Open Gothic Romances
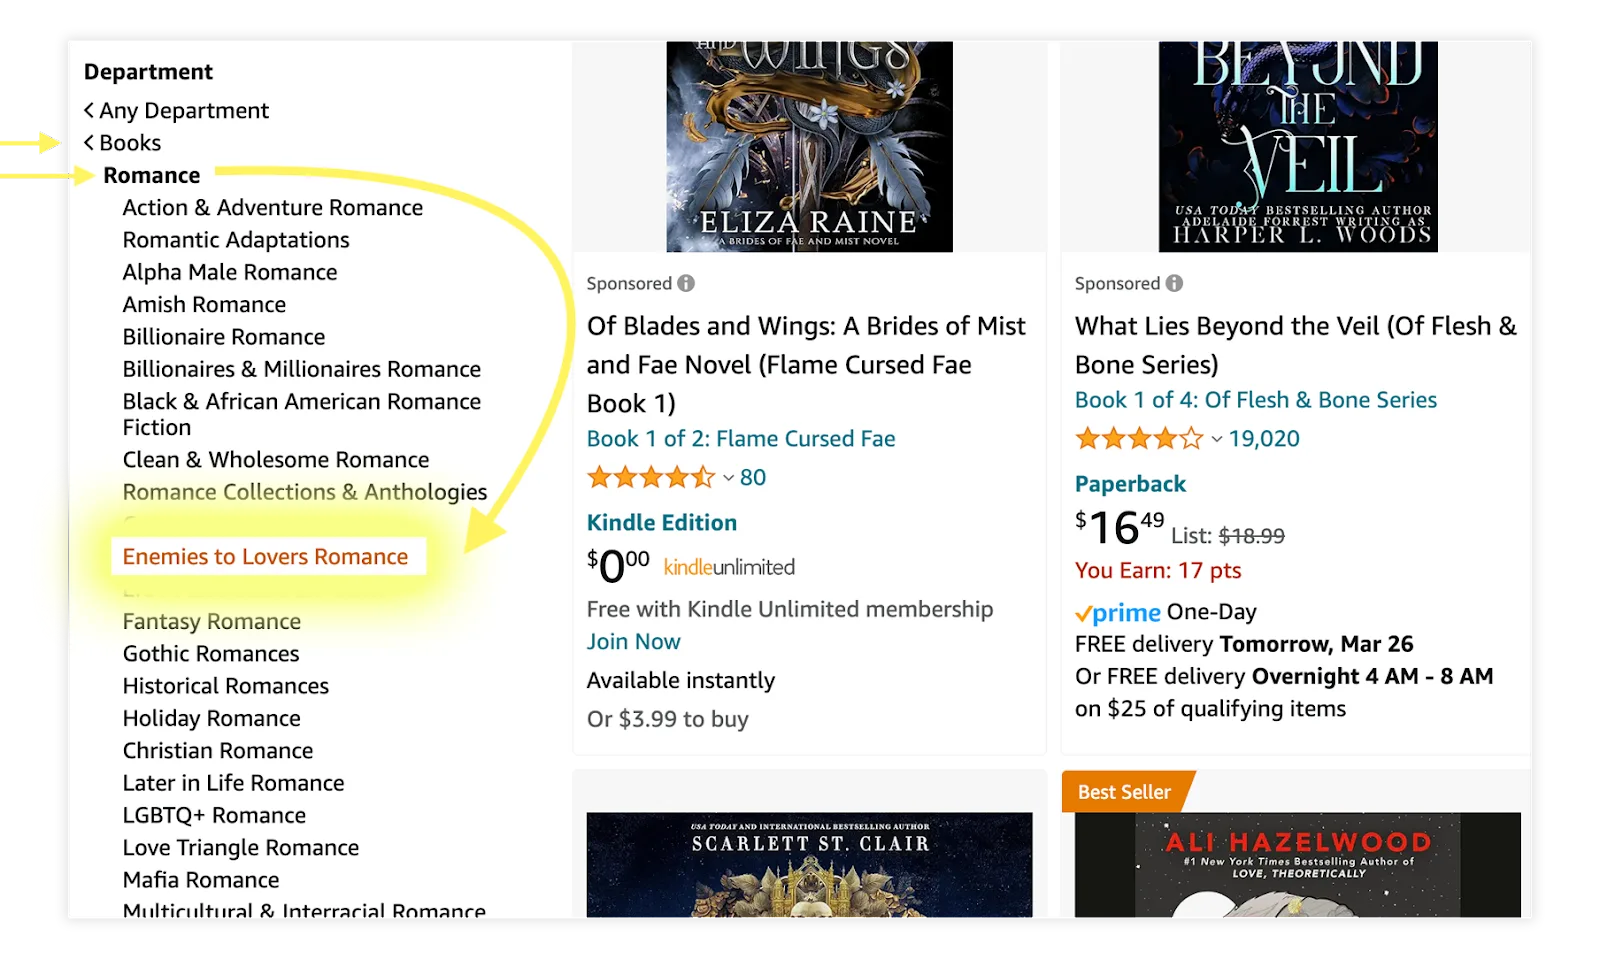The height and width of the screenshot is (959, 1600). tap(211, 654)
